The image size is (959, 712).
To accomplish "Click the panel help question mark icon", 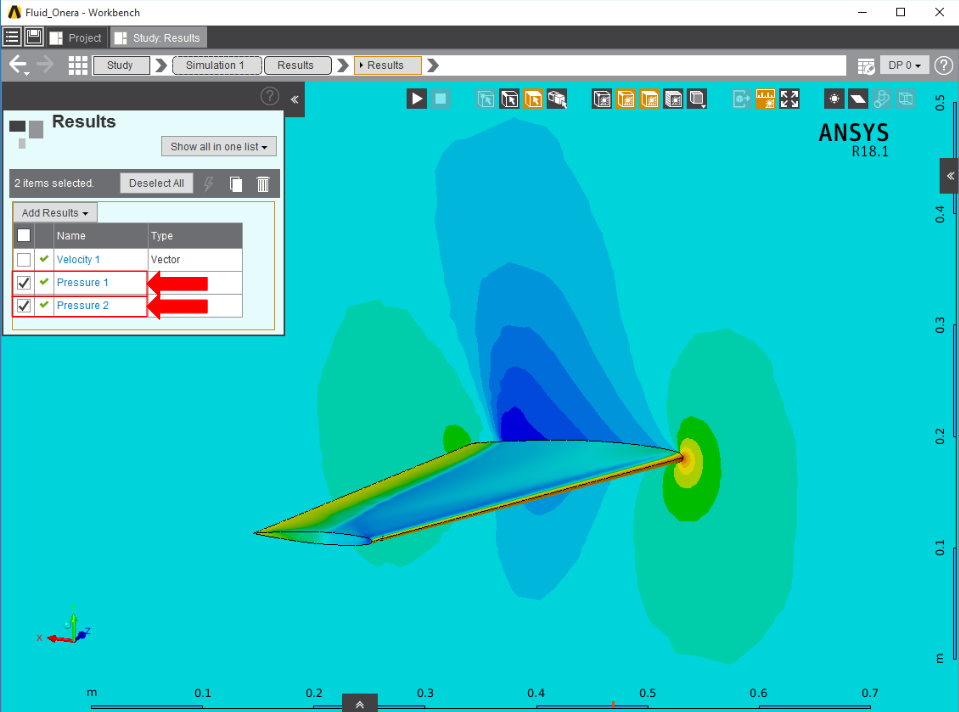I will click(270, 96).
